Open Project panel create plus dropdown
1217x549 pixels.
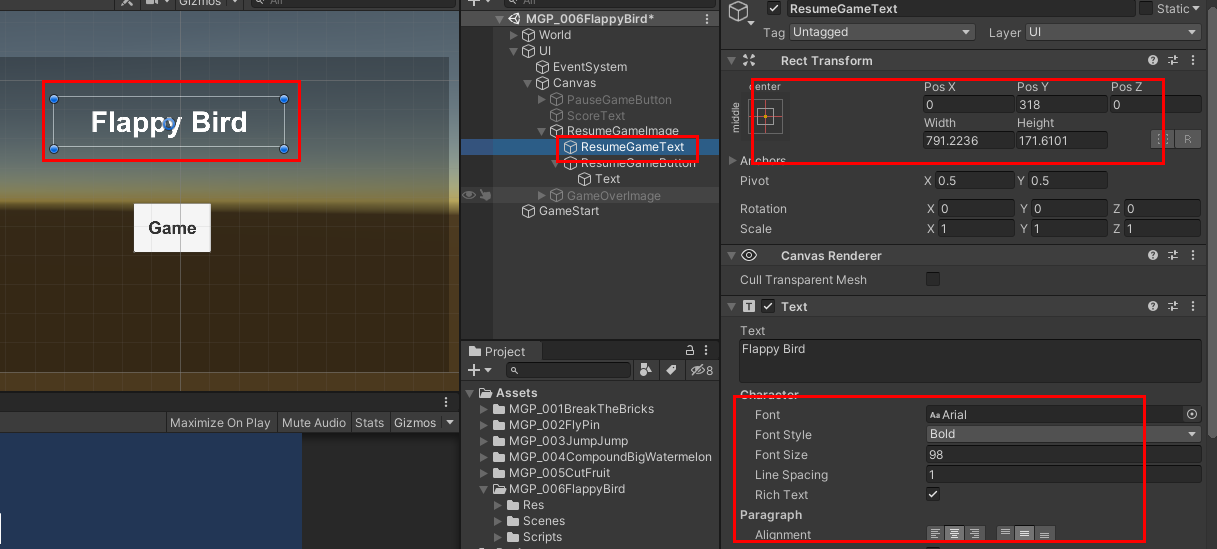[478, 370]
